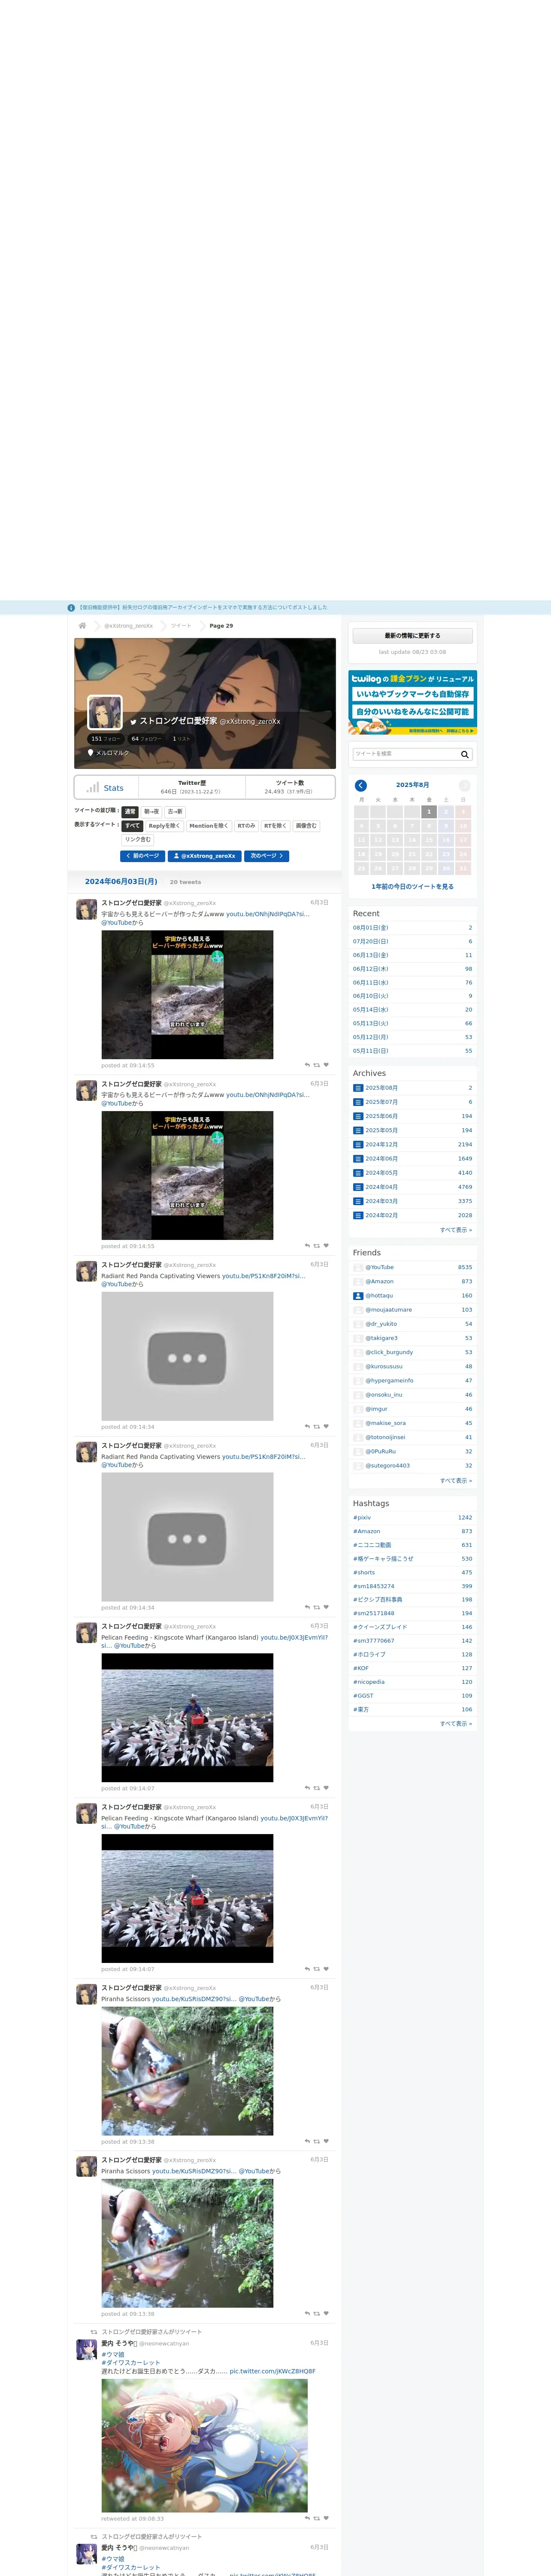551x2576 pixels.
Task: Open Twilog 課金プラン ad banner
Action: pyautogui.click(x=412, y=703)
